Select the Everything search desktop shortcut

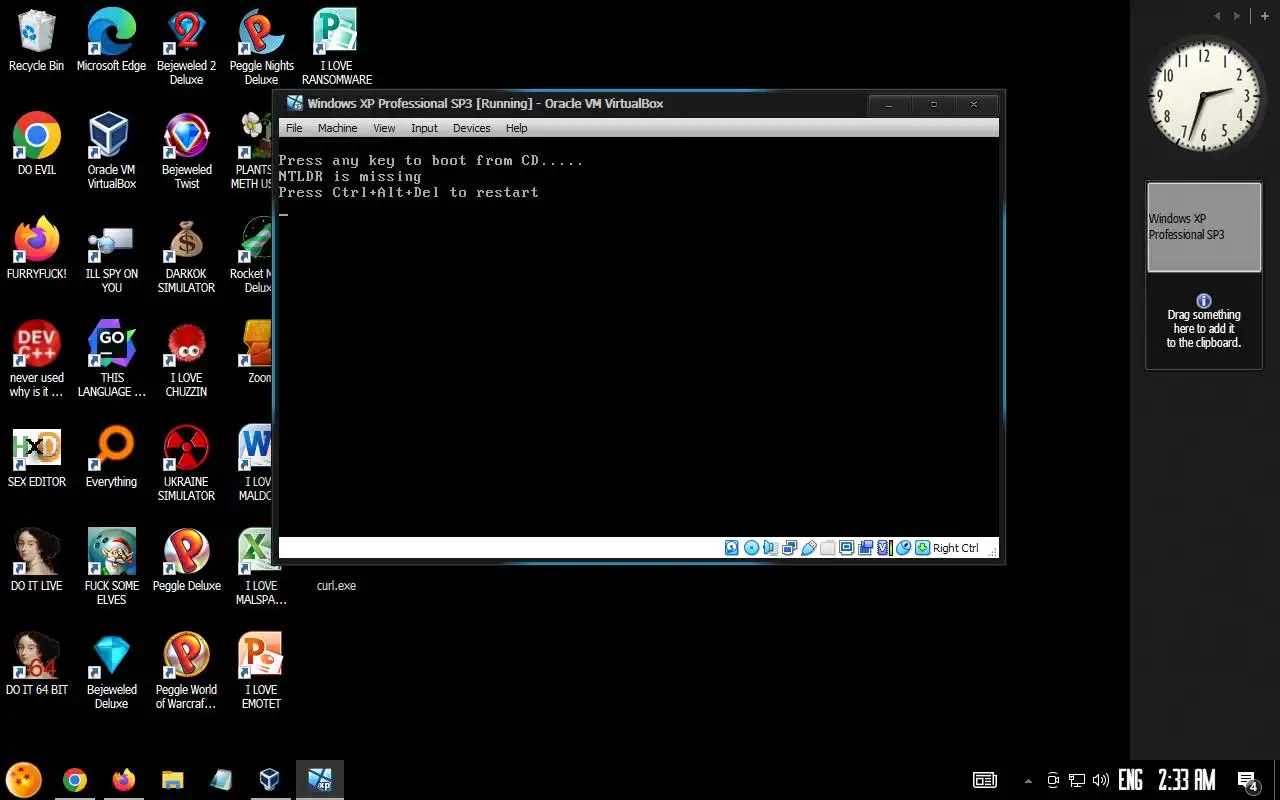111,457
